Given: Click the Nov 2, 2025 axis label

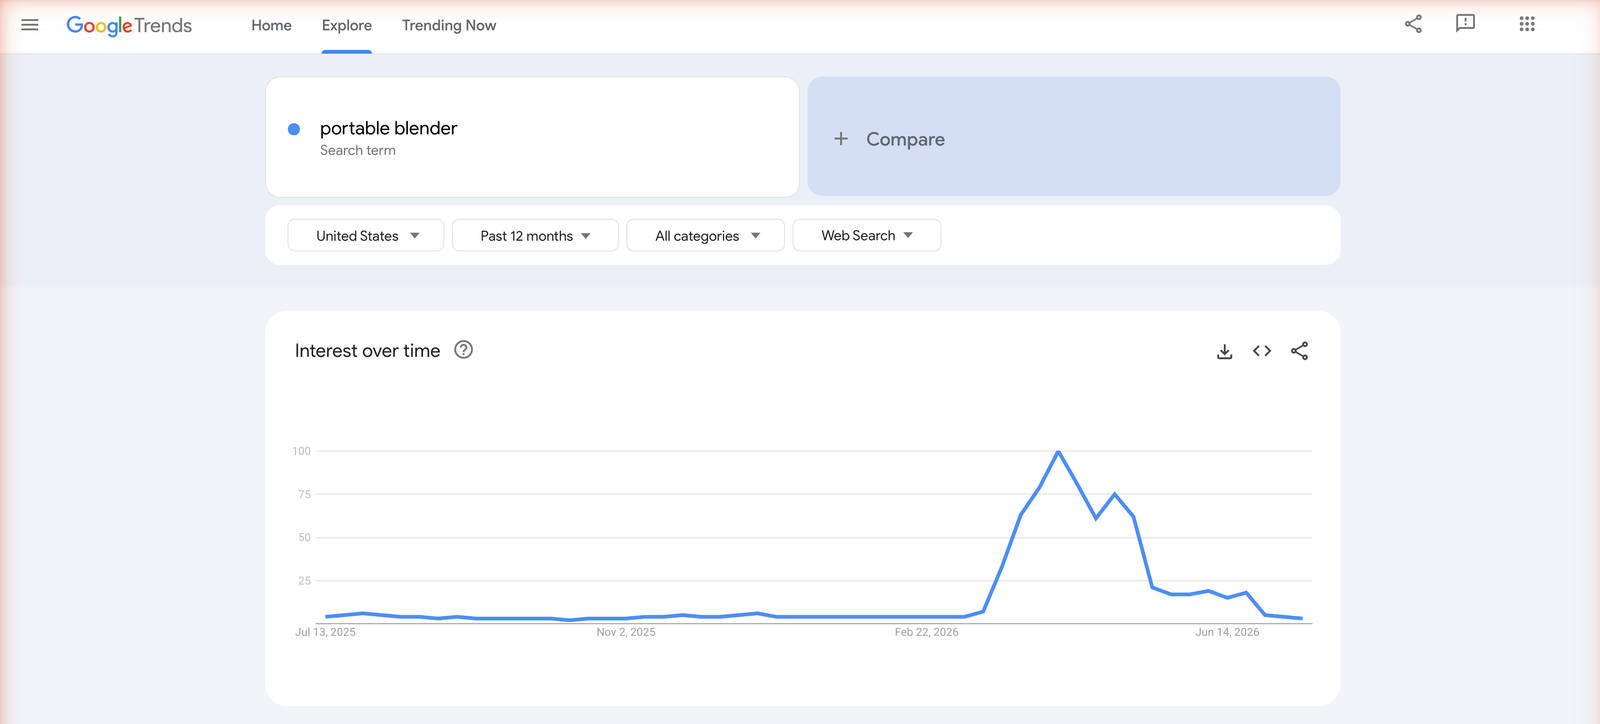Looking at the screenshot, I should tap(626, 632).
